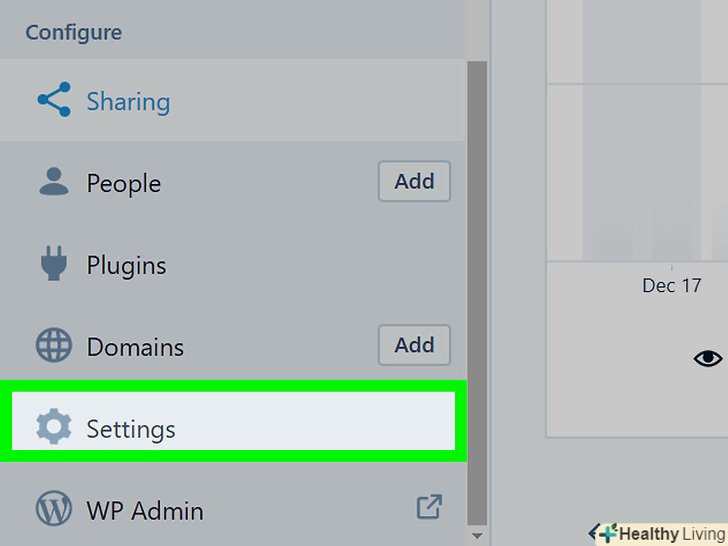Click the Settings gear icon

tap(54, 428)
